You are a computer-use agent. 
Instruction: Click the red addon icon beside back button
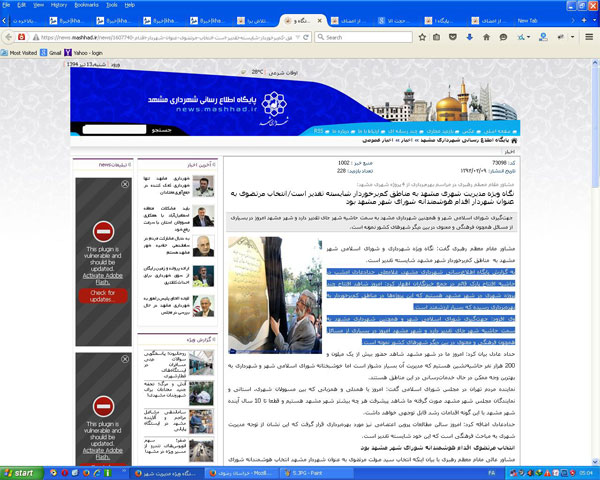(21, 37)
